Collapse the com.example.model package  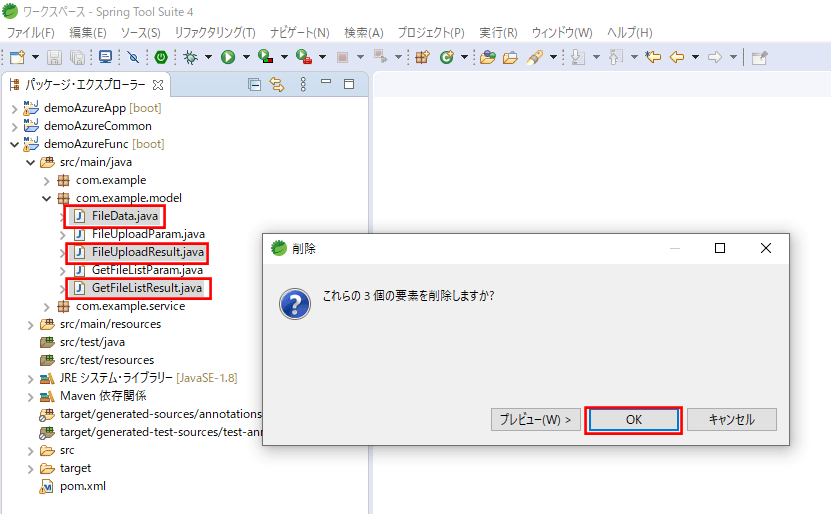click(47, 198)
